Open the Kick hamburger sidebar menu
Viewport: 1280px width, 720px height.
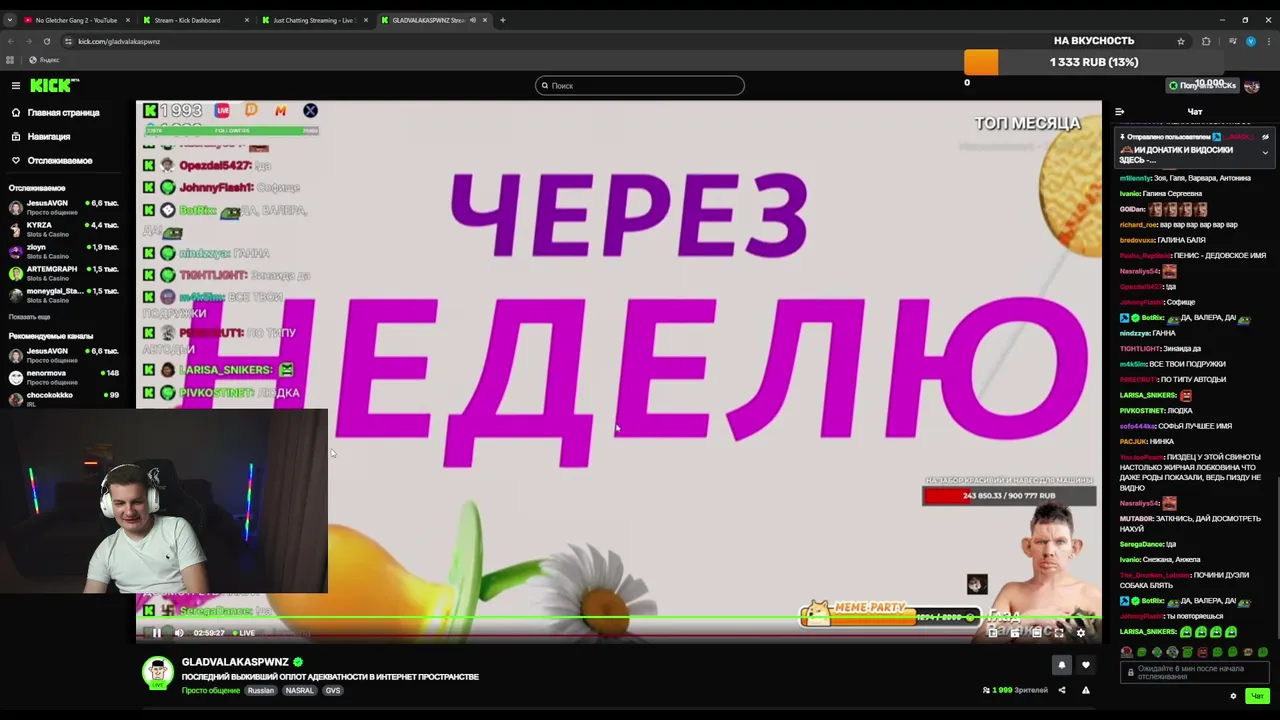tap(15, 86)
